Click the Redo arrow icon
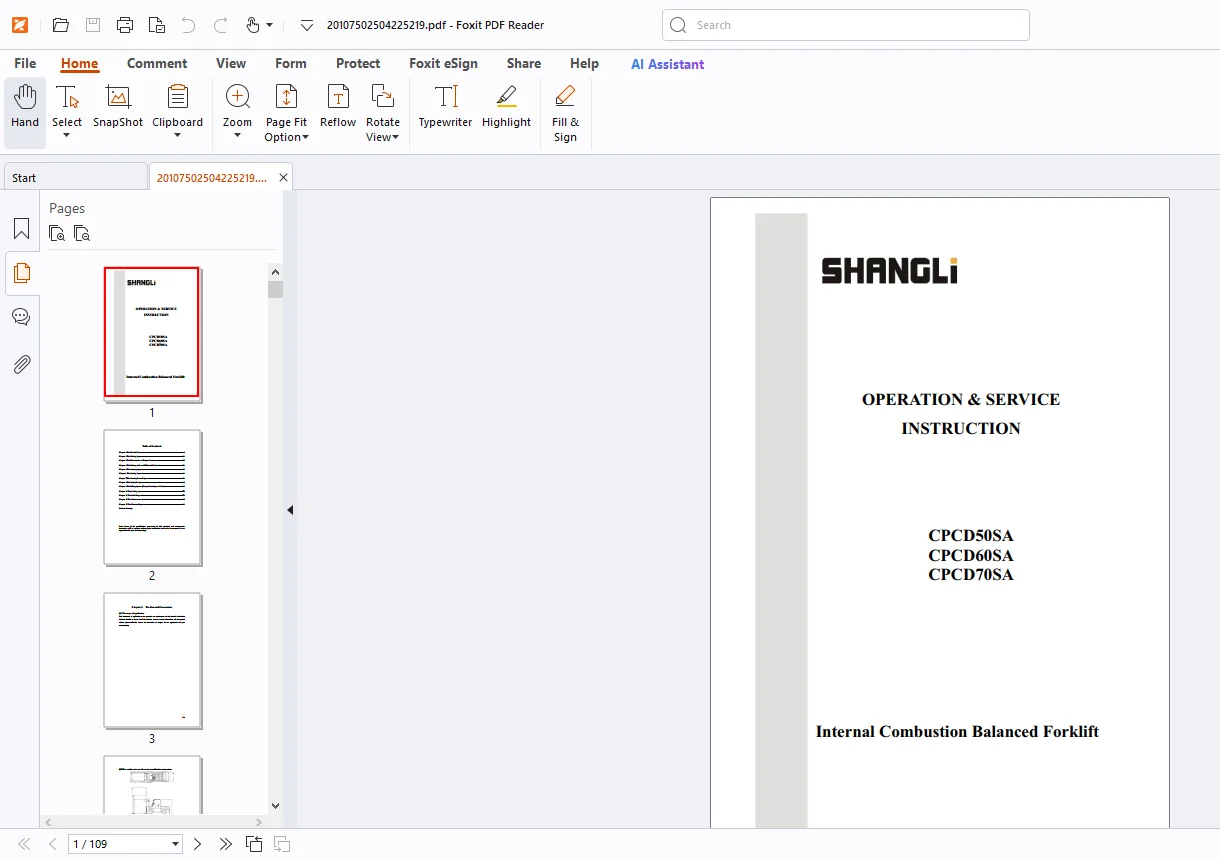 tap(221, 25)
